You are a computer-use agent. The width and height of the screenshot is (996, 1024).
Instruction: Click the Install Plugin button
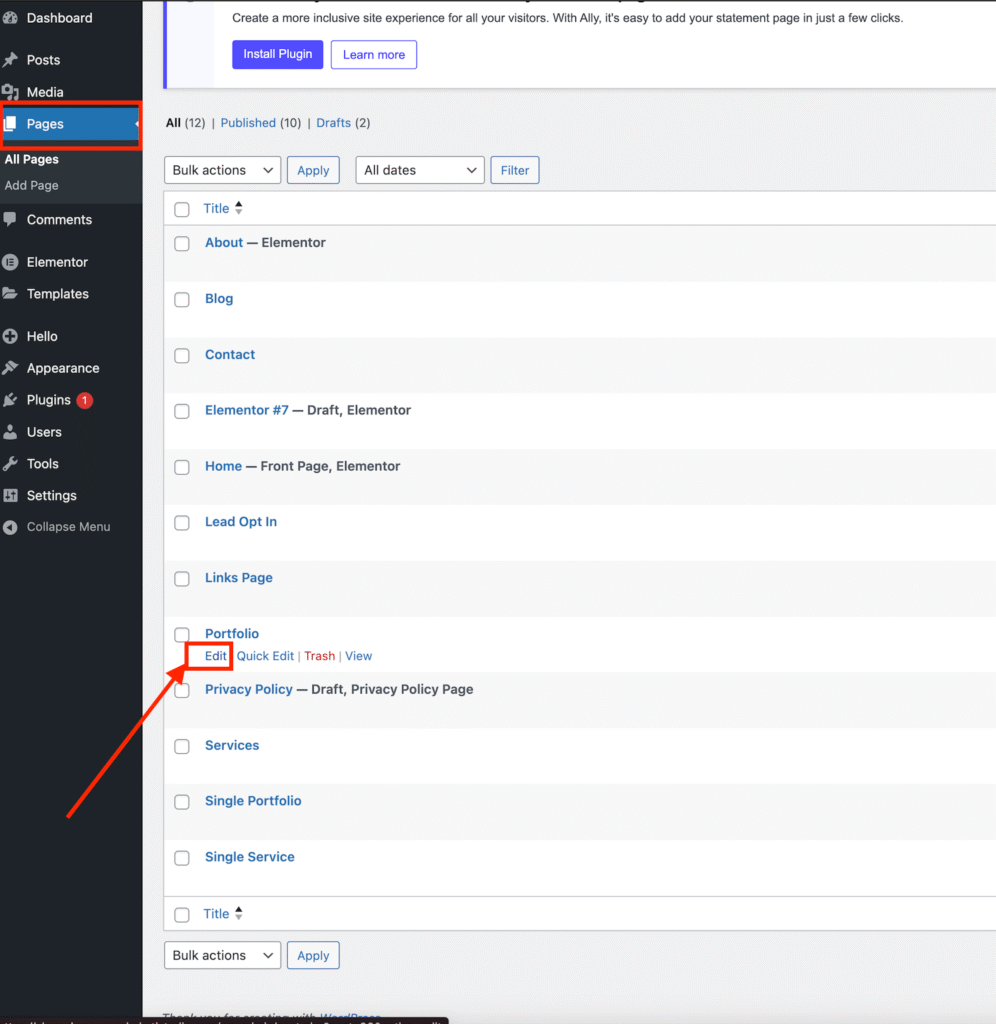(277, 54)
